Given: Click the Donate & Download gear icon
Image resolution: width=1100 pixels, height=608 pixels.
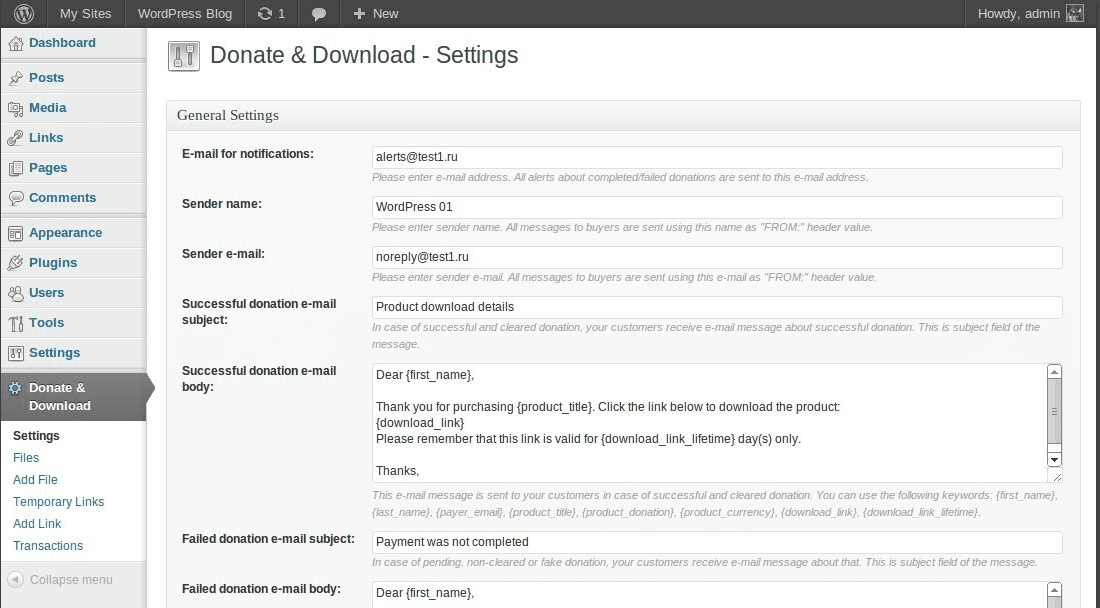Looking at the screenshot, I should coord(15,388).
